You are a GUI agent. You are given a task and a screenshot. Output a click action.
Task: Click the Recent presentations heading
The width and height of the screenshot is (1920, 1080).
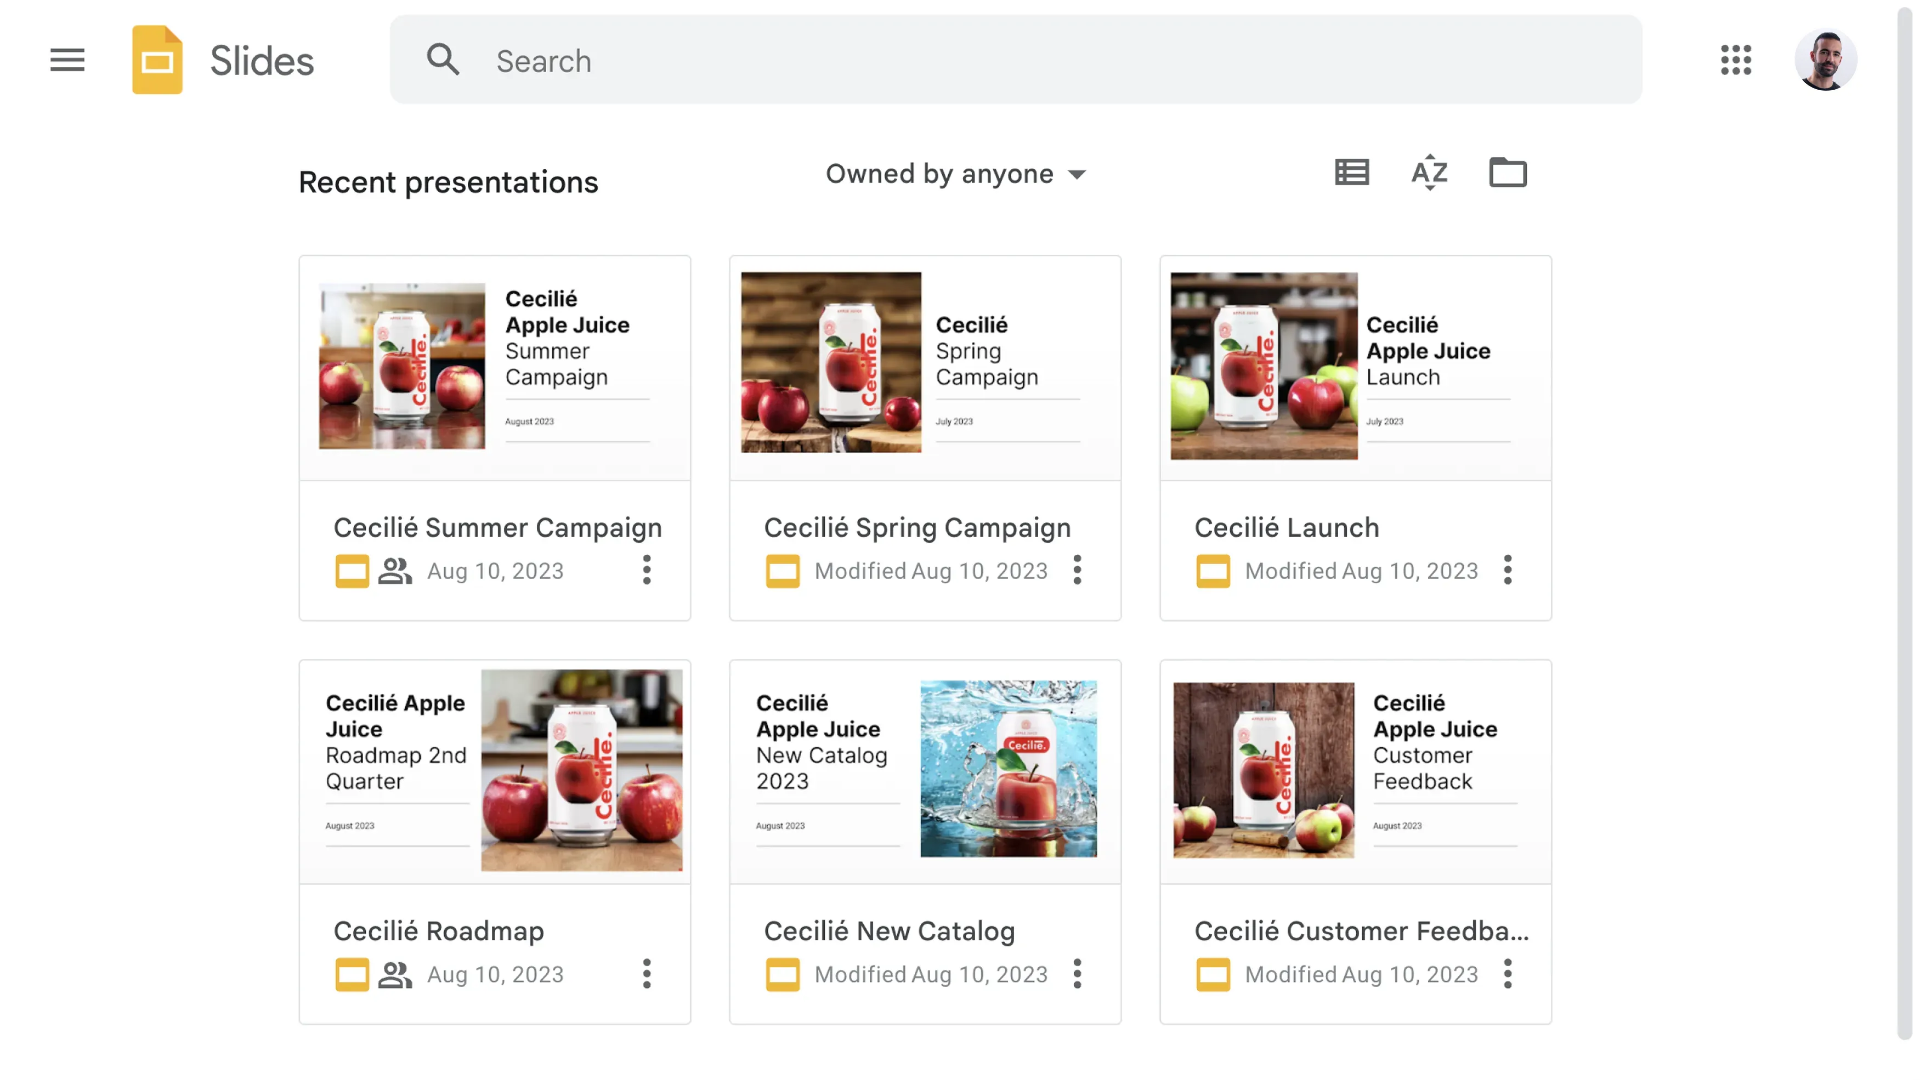448,182
